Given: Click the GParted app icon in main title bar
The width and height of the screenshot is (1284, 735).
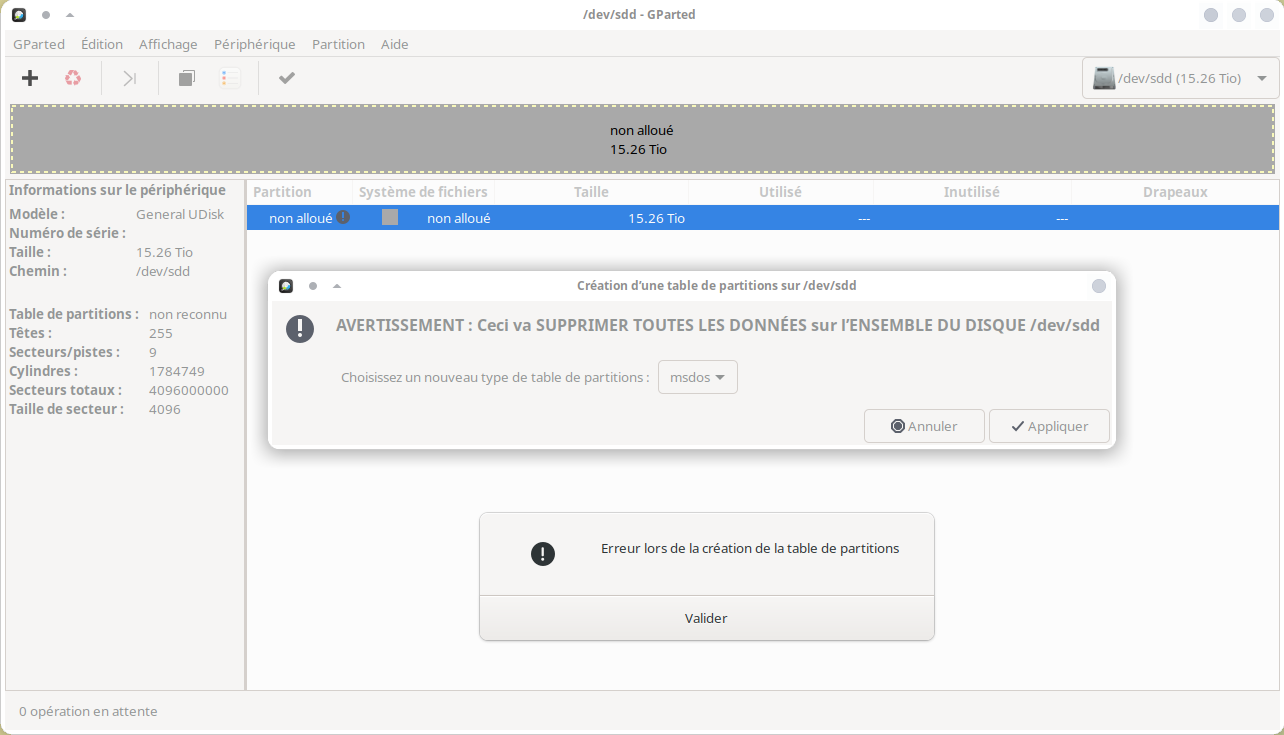Looking at the screenshot, I should [19, 15].
